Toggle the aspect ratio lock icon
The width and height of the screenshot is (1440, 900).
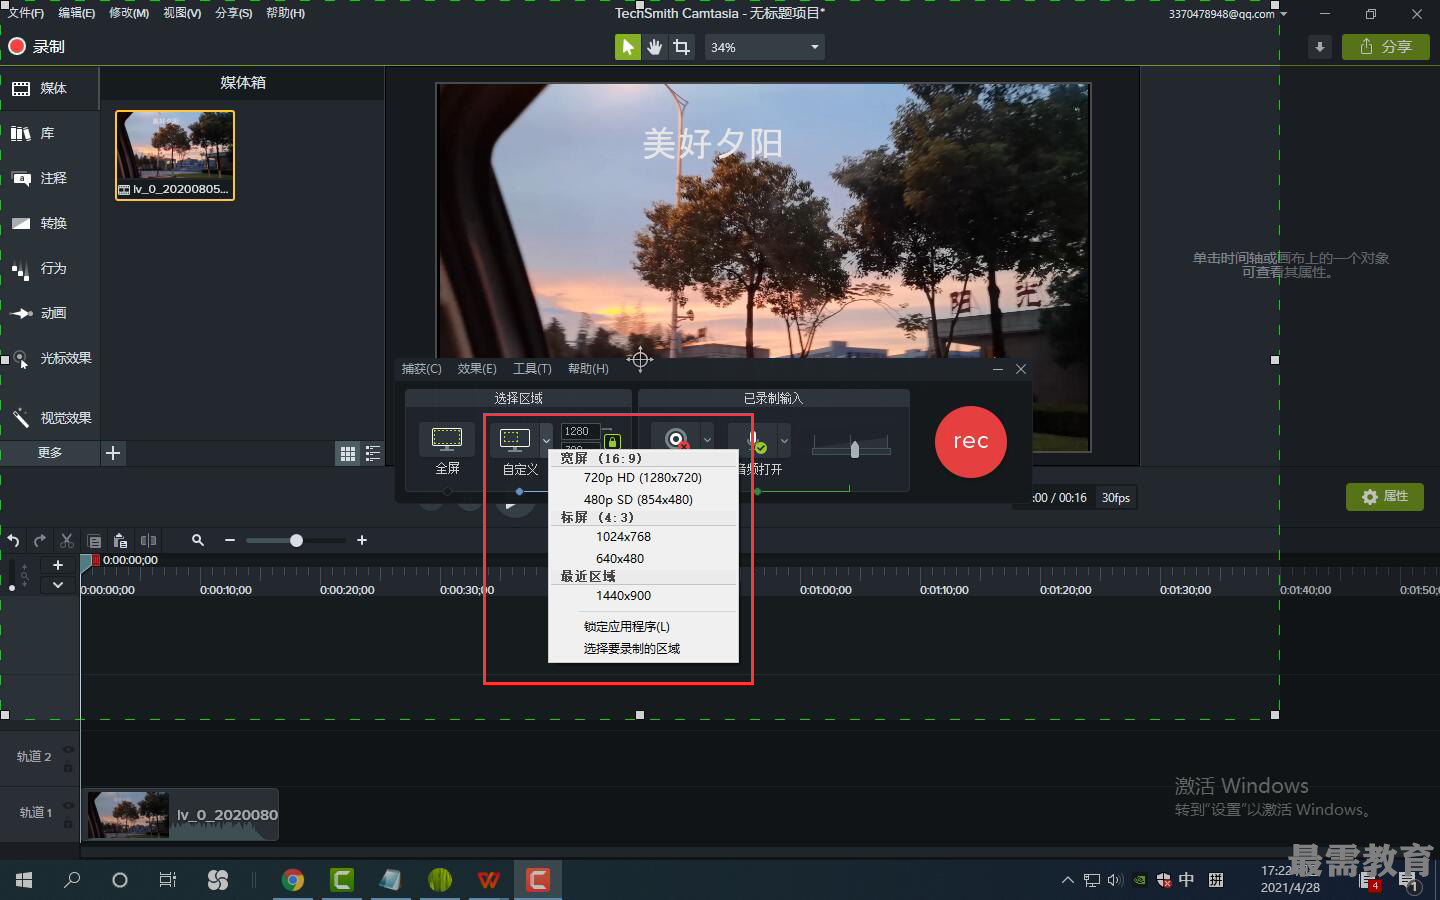pos(612,441)
